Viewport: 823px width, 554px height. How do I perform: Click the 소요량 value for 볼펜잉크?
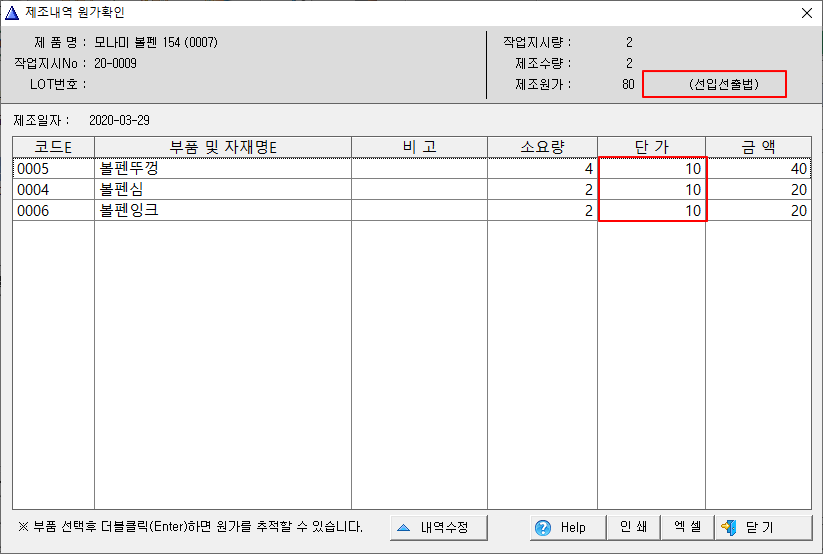click(588, 211)
